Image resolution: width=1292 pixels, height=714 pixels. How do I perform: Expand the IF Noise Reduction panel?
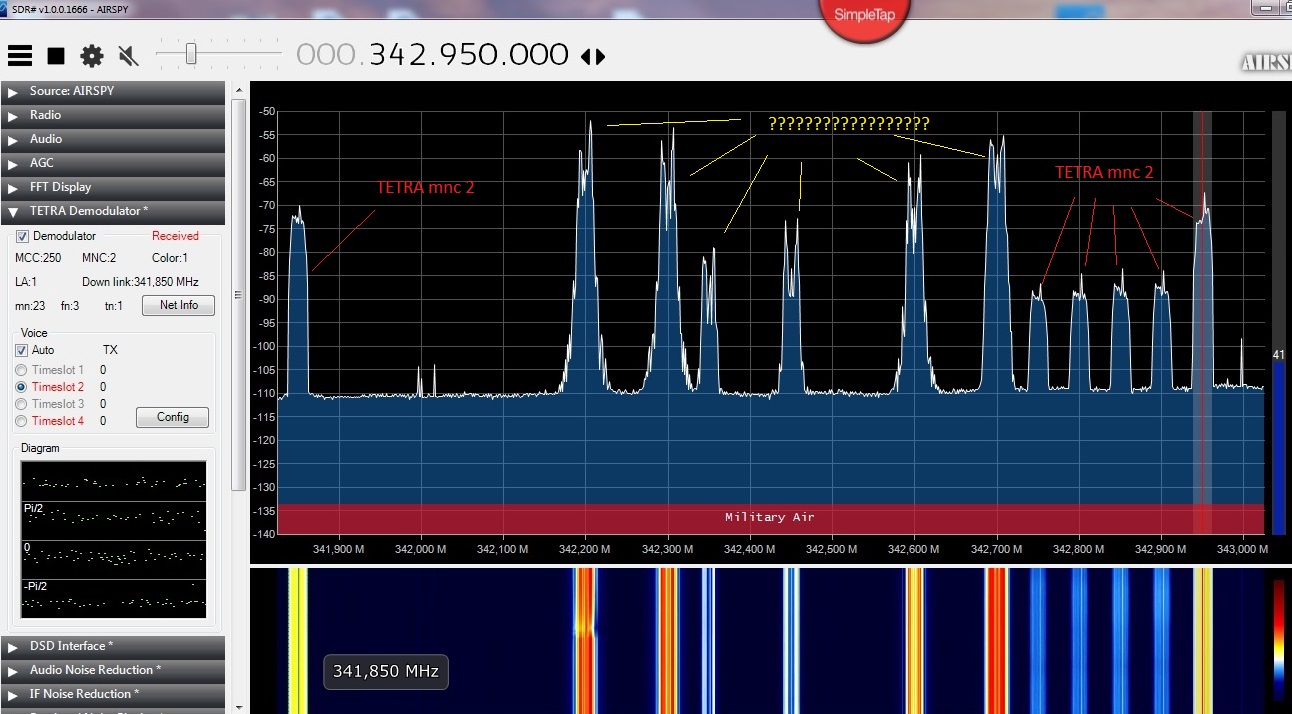pos(113,694)
